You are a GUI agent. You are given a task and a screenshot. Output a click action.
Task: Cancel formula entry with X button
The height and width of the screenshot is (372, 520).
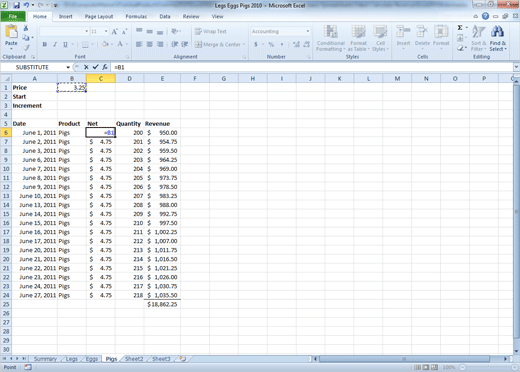click(86, 67)
